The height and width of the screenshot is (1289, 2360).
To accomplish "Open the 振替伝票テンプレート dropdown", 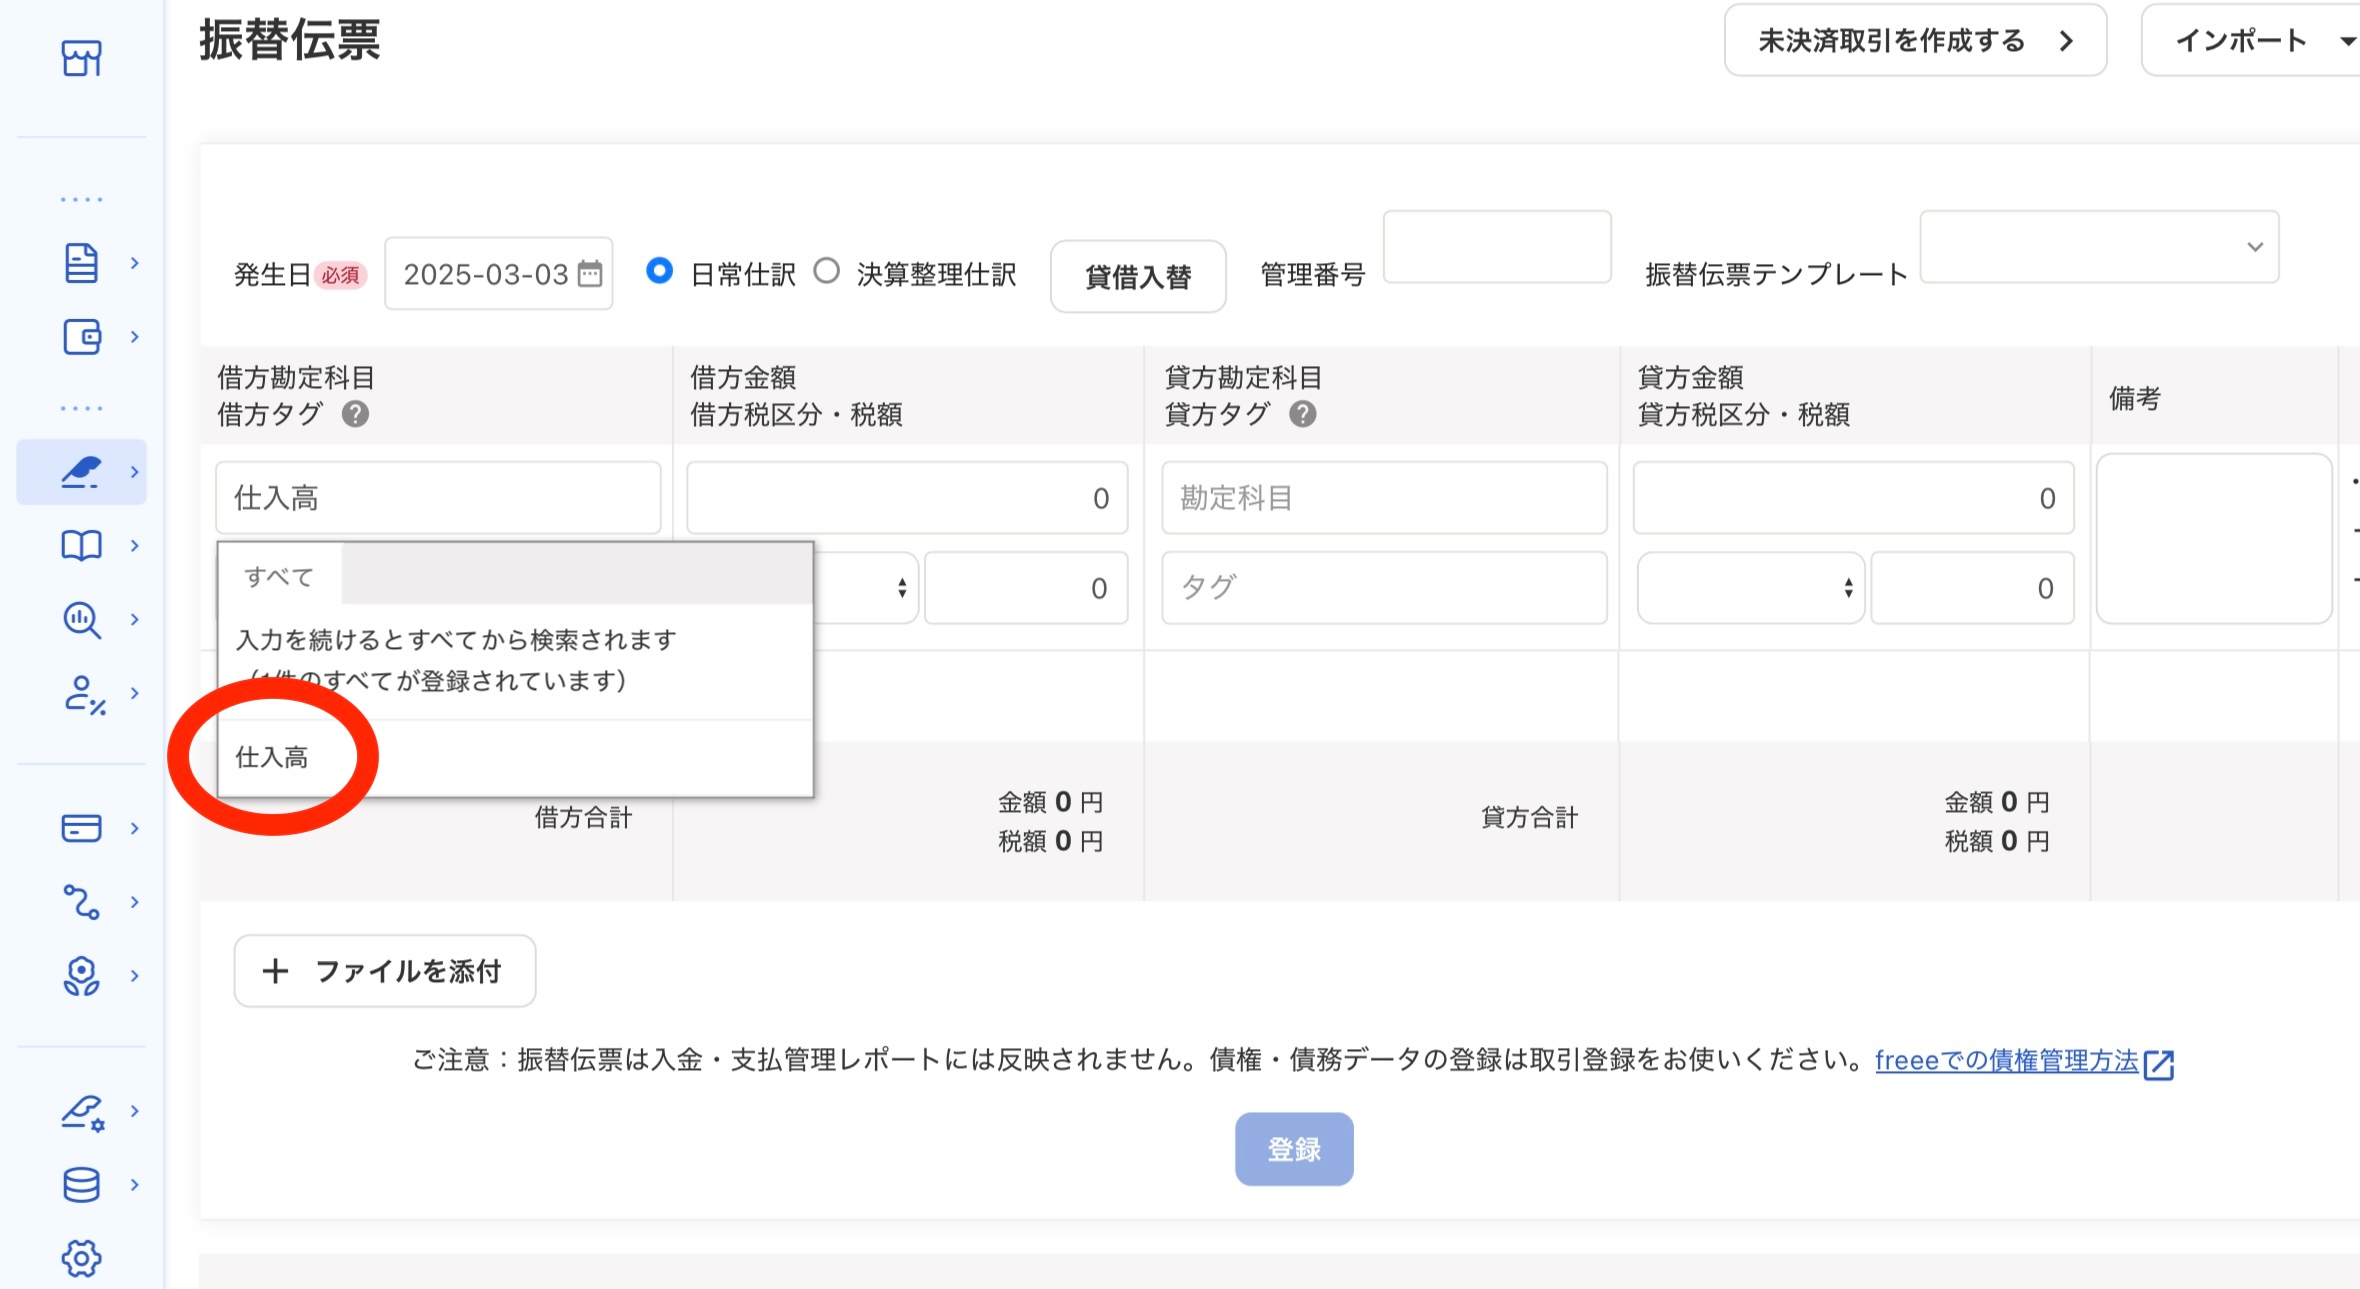I will (x=2099, y=247).
